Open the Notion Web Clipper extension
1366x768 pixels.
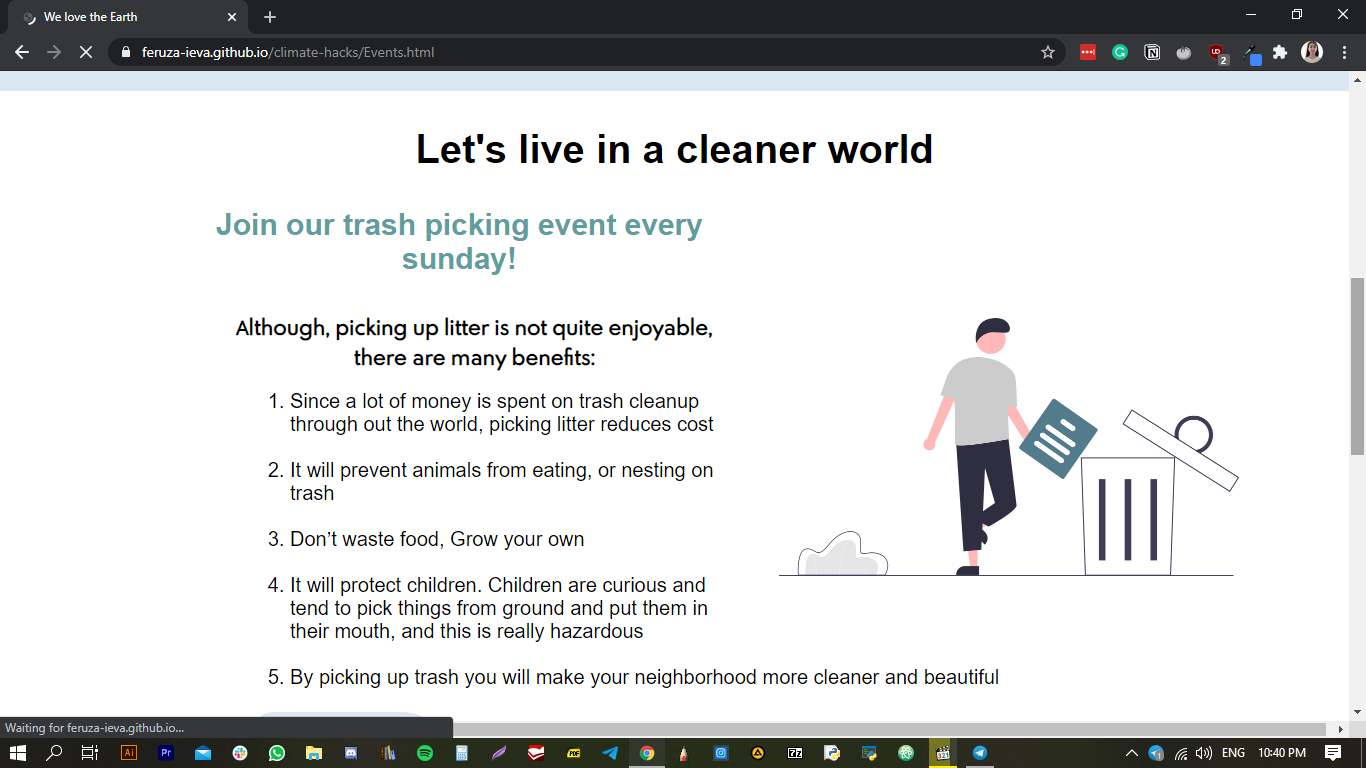1152,52
